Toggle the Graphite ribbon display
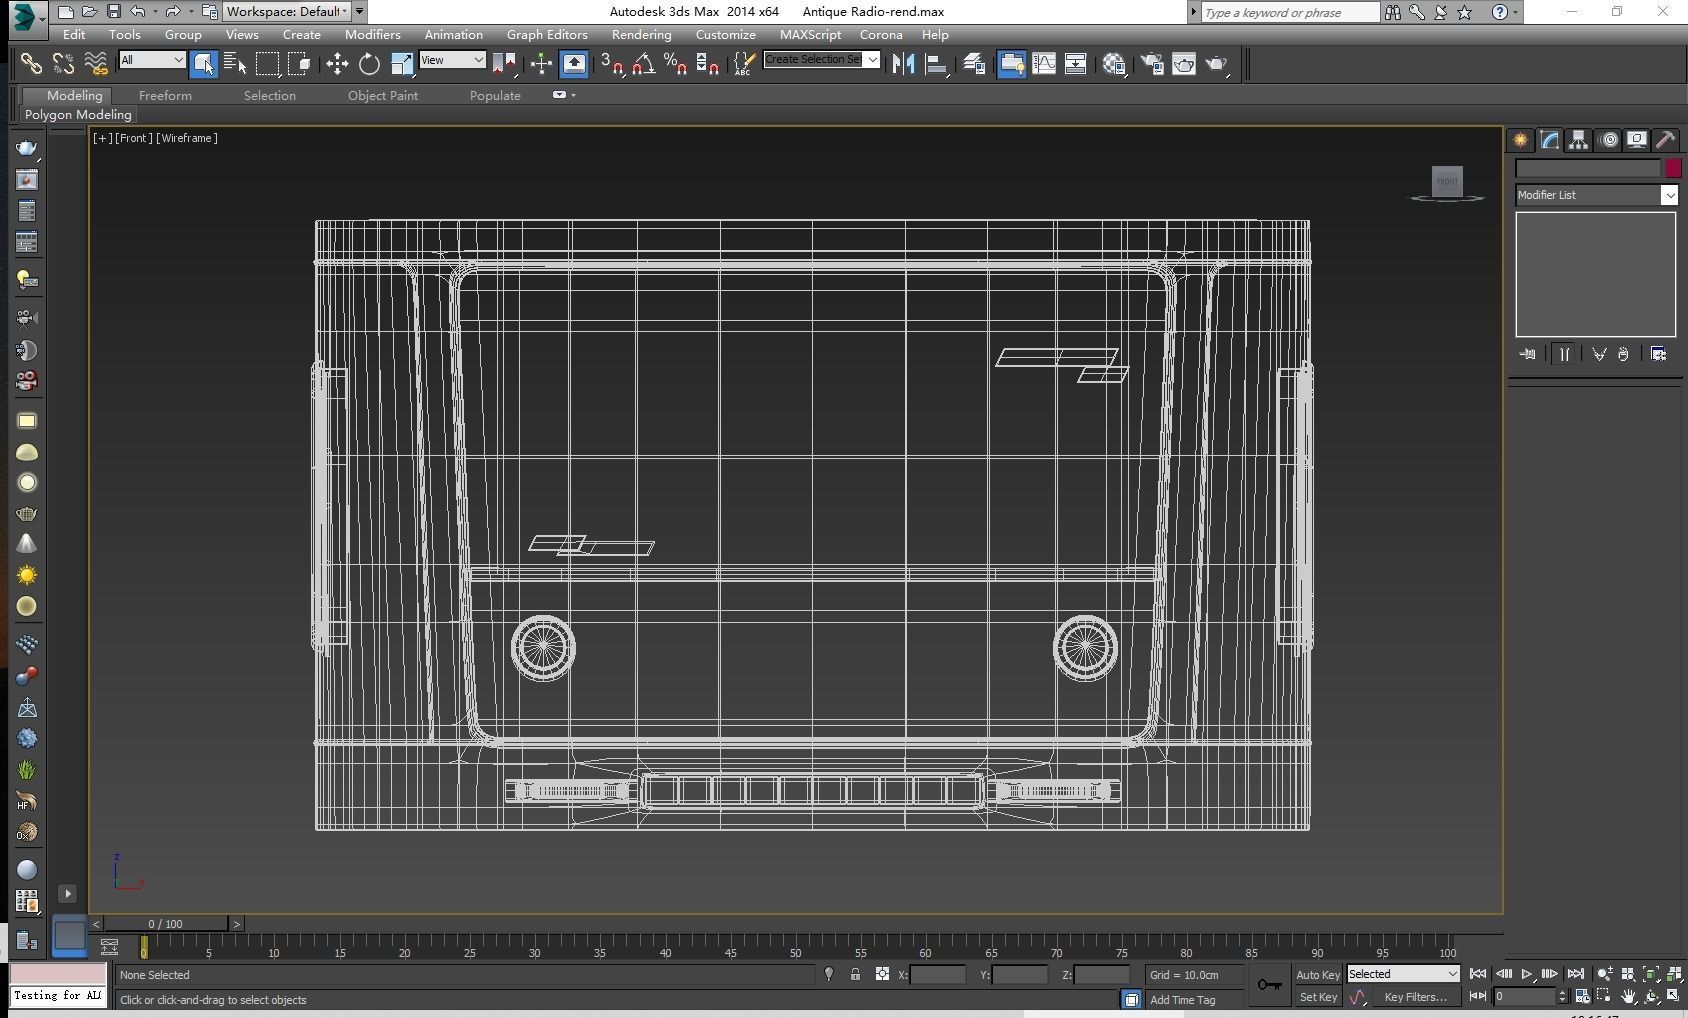This screenshot has height=1018, width=1688. [1011, 64]
